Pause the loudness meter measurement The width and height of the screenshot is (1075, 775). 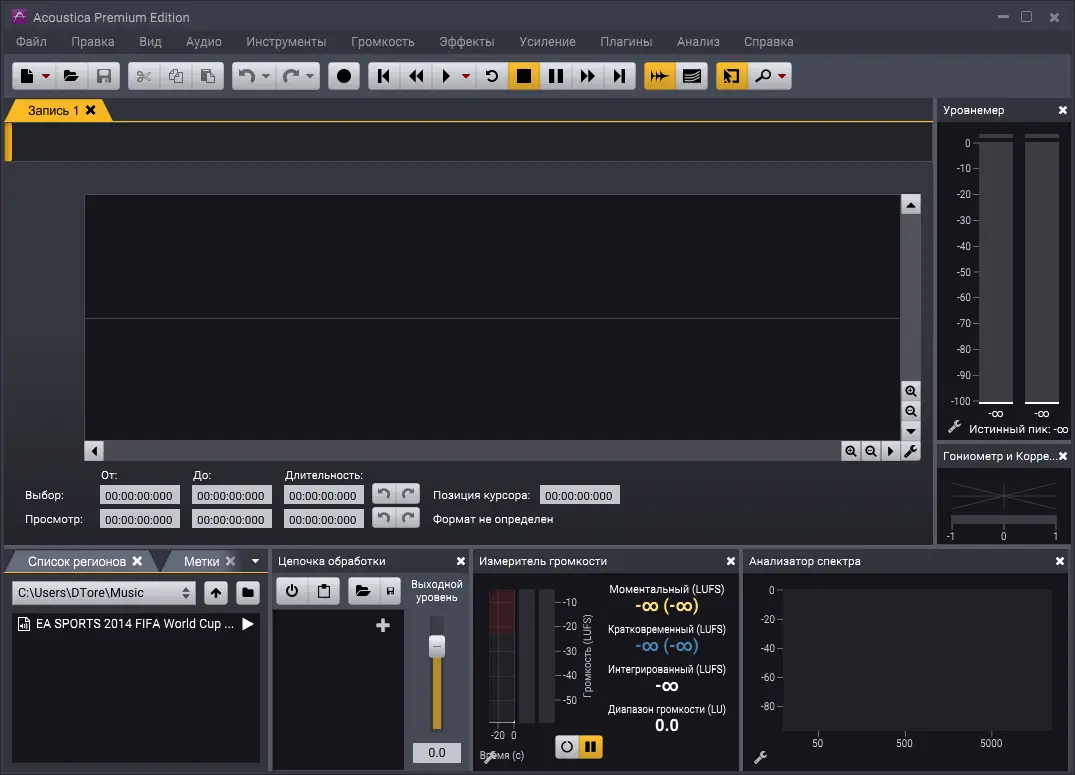590,746
